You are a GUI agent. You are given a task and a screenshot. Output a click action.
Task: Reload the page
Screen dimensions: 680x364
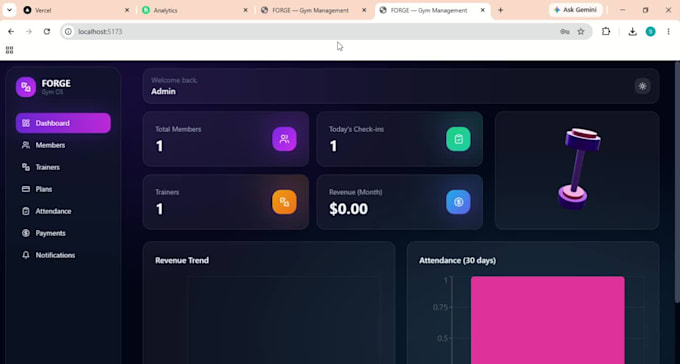point(47,32)
